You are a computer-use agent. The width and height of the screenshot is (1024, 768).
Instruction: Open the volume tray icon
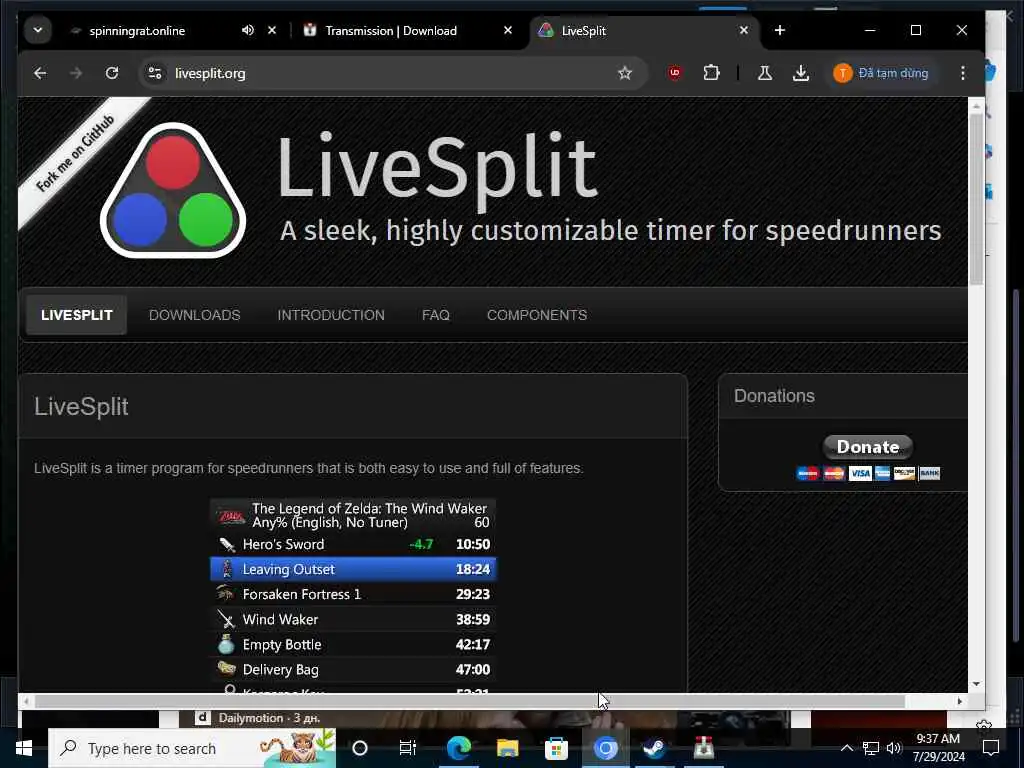pos(893,748)
